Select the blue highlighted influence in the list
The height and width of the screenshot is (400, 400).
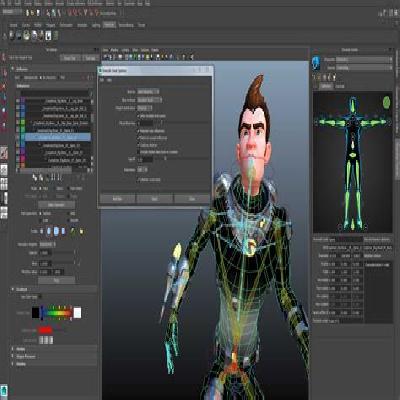tap(58, 137)
